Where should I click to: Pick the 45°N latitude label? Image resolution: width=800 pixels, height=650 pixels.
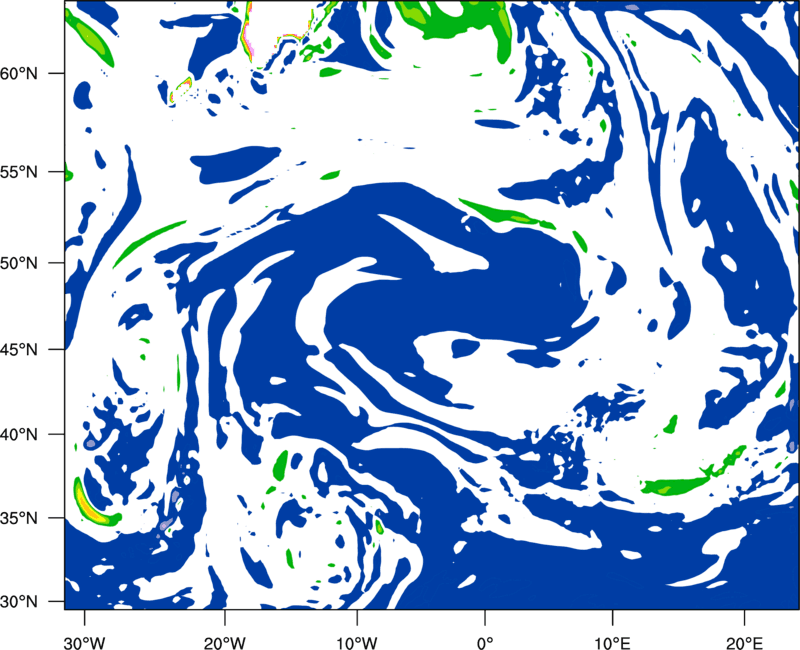(19, 350)
